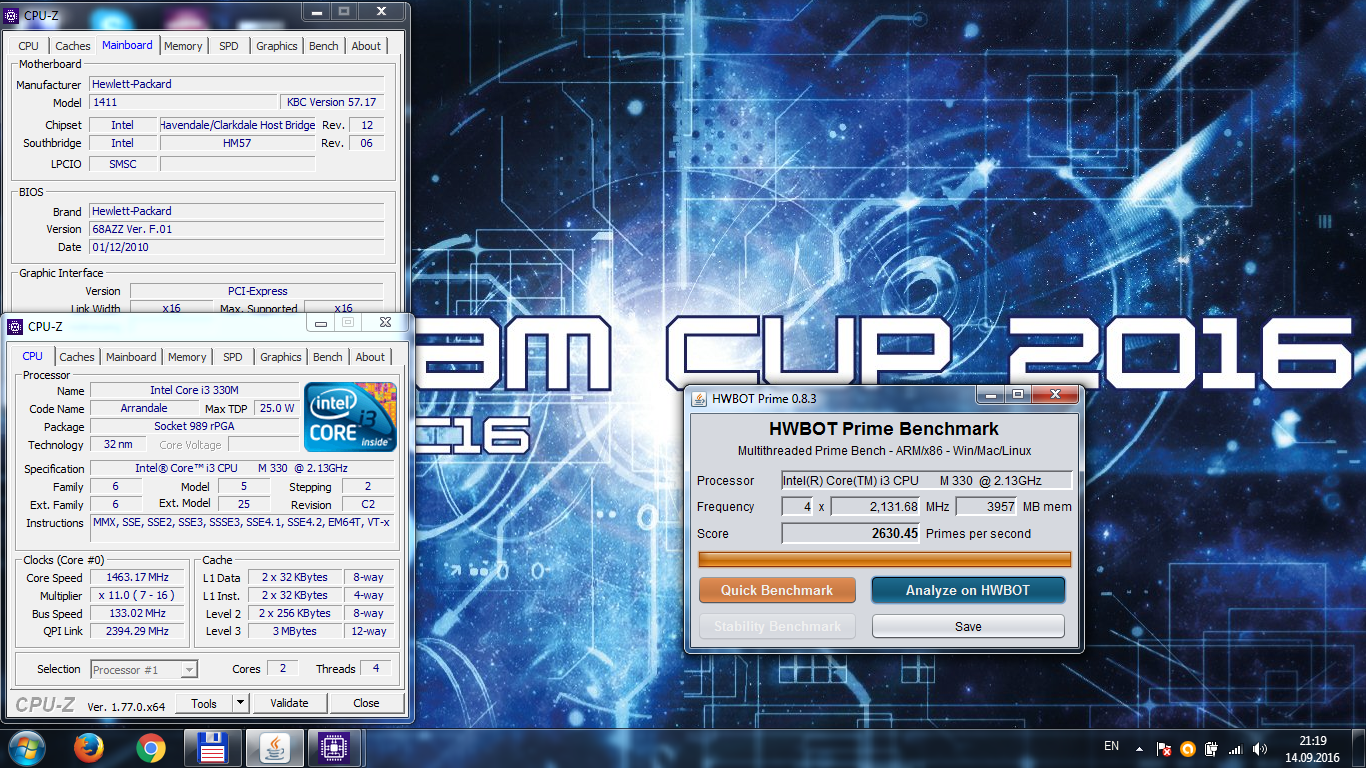Click the Package value Socket 989 rPGA
Viewport: 1366px width, 768px height.
click(x=195, y=427)
